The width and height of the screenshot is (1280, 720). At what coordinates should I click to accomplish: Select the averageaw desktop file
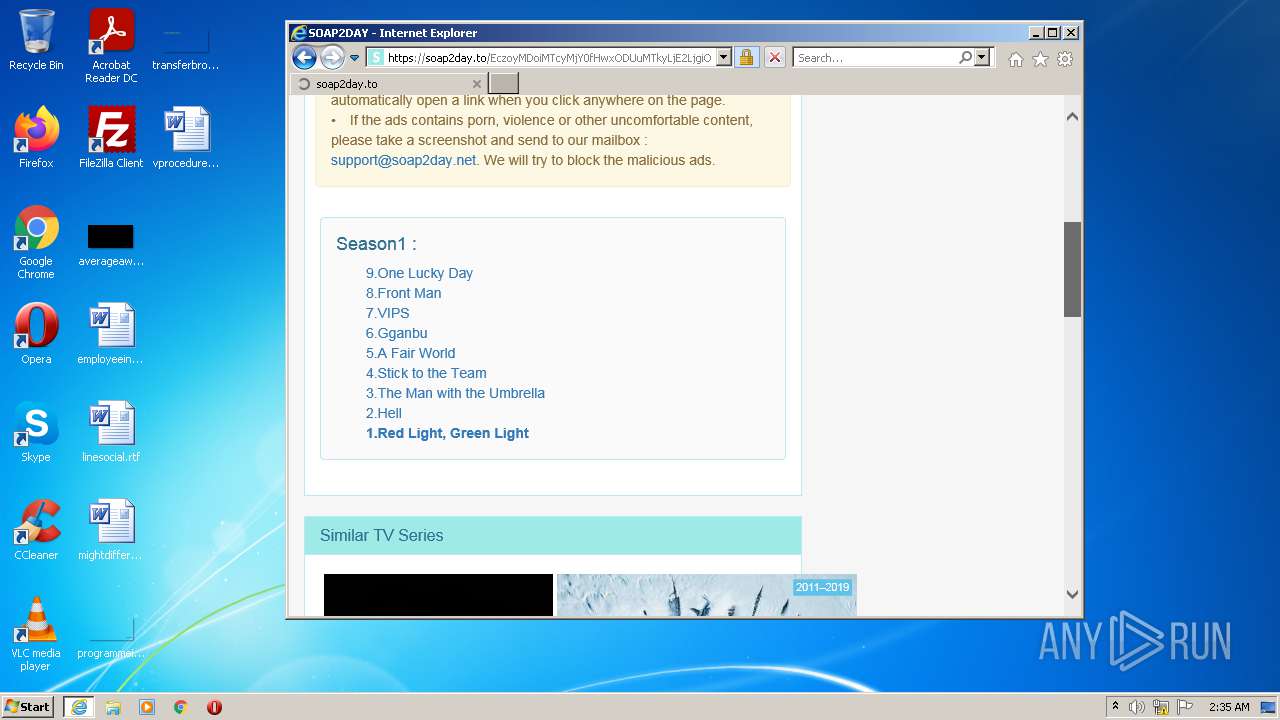111,244
